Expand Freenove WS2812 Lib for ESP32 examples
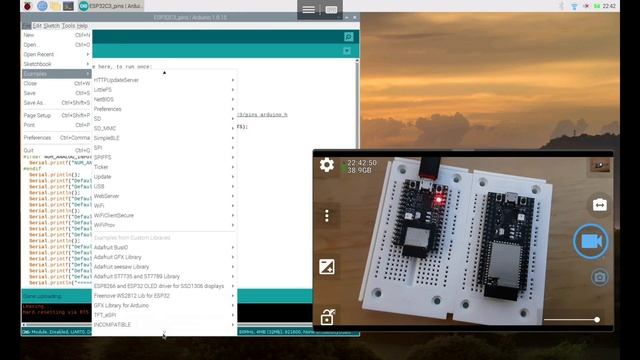640x360 pixels. [x=164, y=296]
